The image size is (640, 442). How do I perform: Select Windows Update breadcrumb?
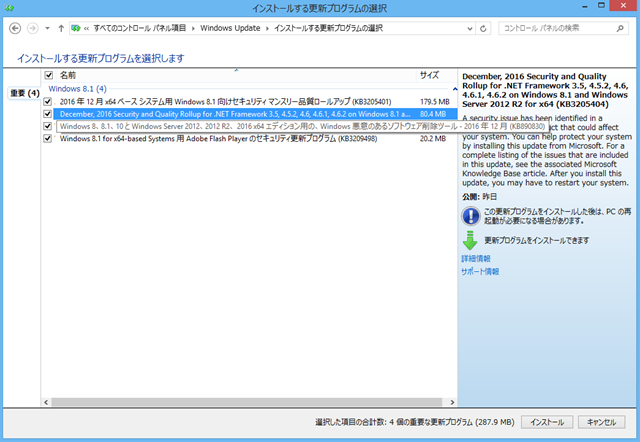point(230,28)
